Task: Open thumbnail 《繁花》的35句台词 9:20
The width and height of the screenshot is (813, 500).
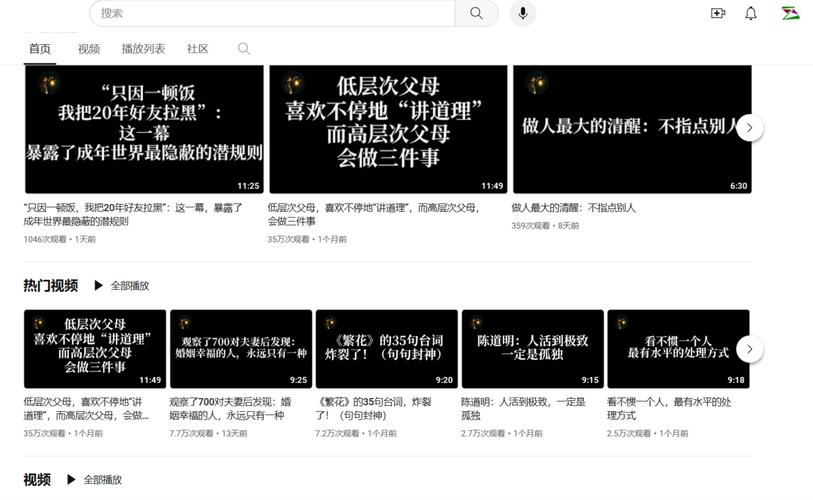Action: [387, 349]
